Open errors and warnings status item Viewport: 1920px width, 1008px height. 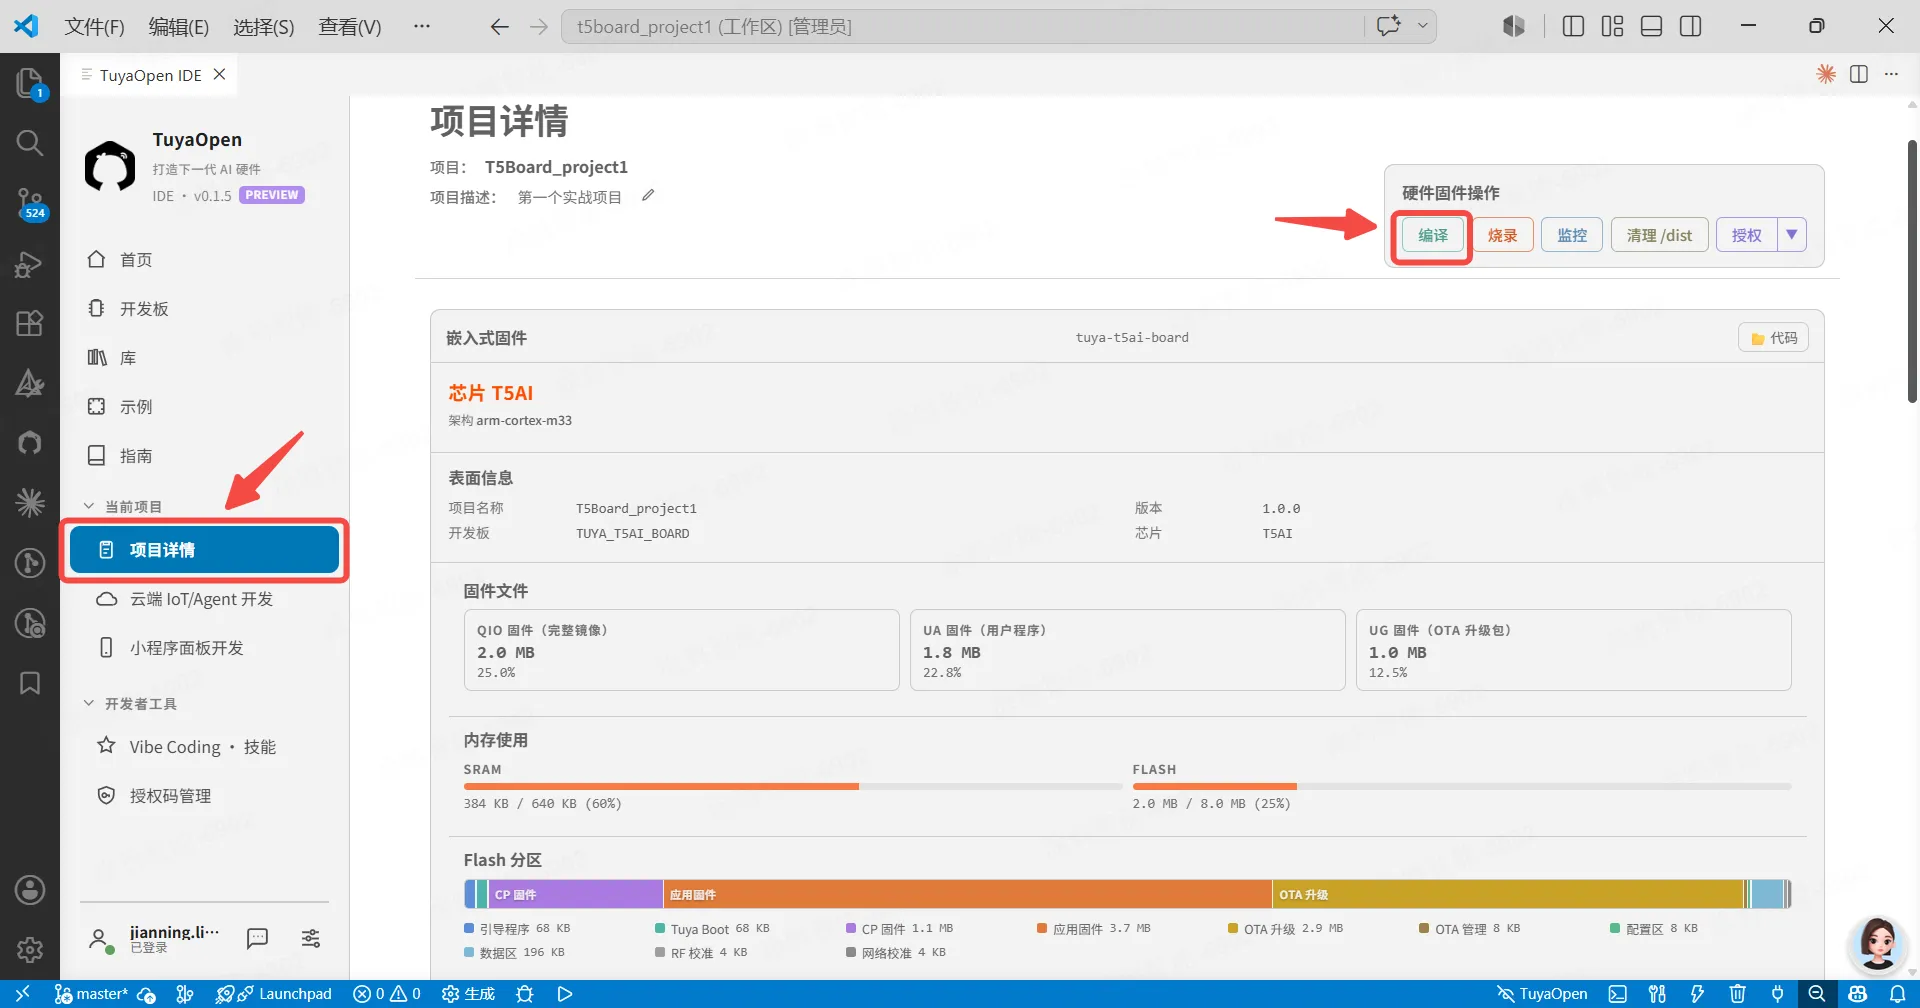tap(387, 994)
